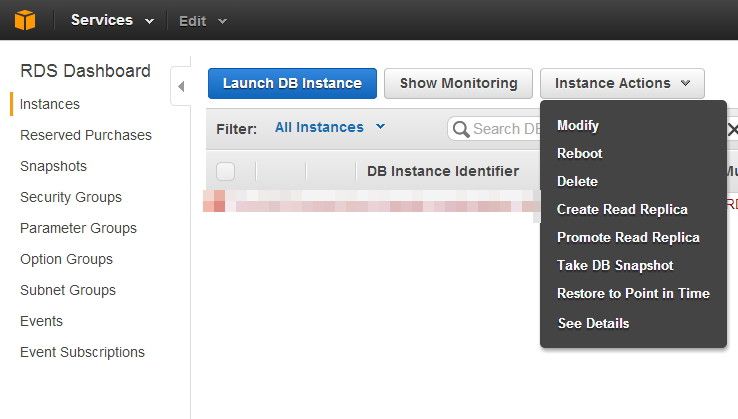Click the Show Monitoring button
The width and height of the screenshot is (738, 419).
tap(458, 83)
